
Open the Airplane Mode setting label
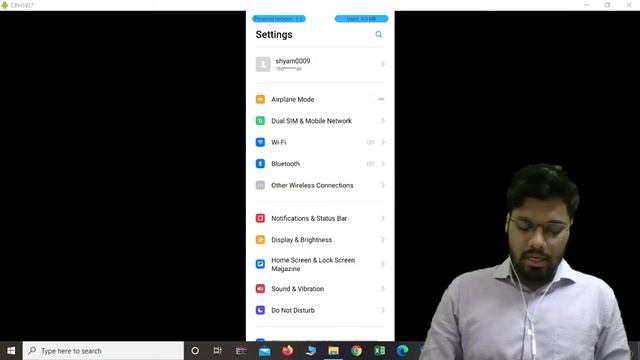[x=293, y=99]
